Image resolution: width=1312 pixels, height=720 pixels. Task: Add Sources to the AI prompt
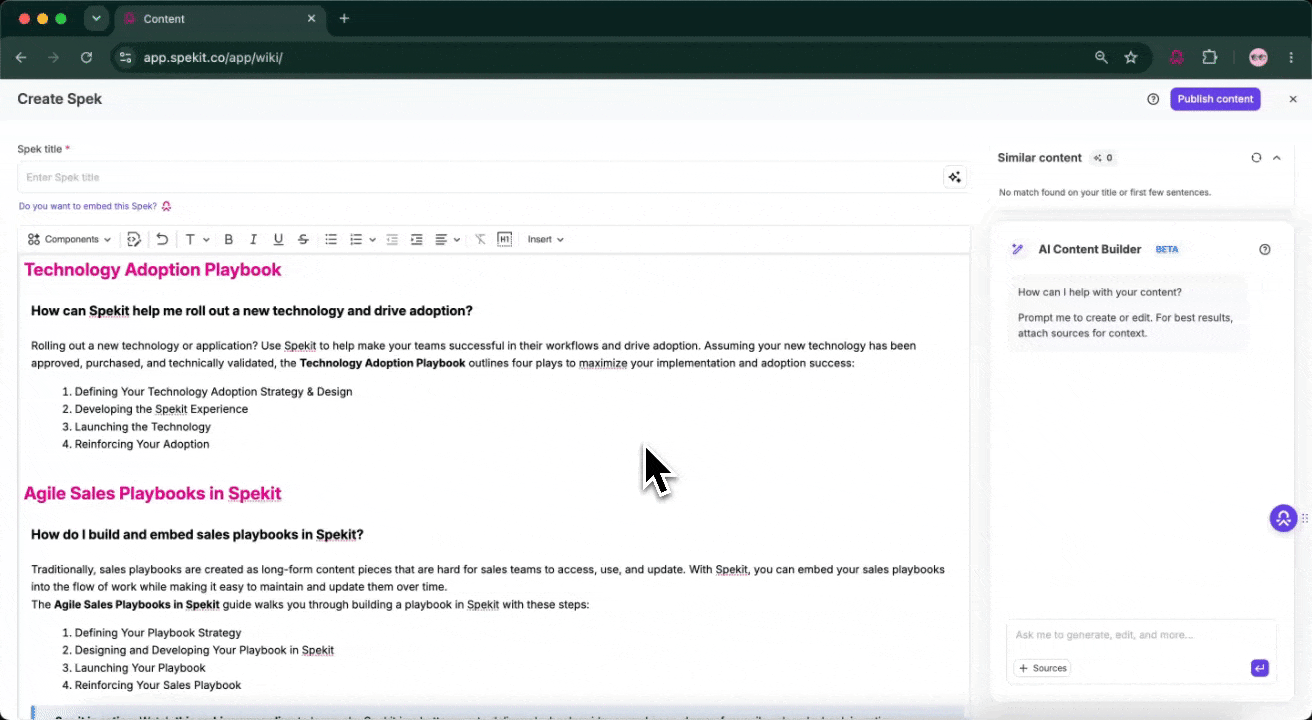[x=1042, y=668]
